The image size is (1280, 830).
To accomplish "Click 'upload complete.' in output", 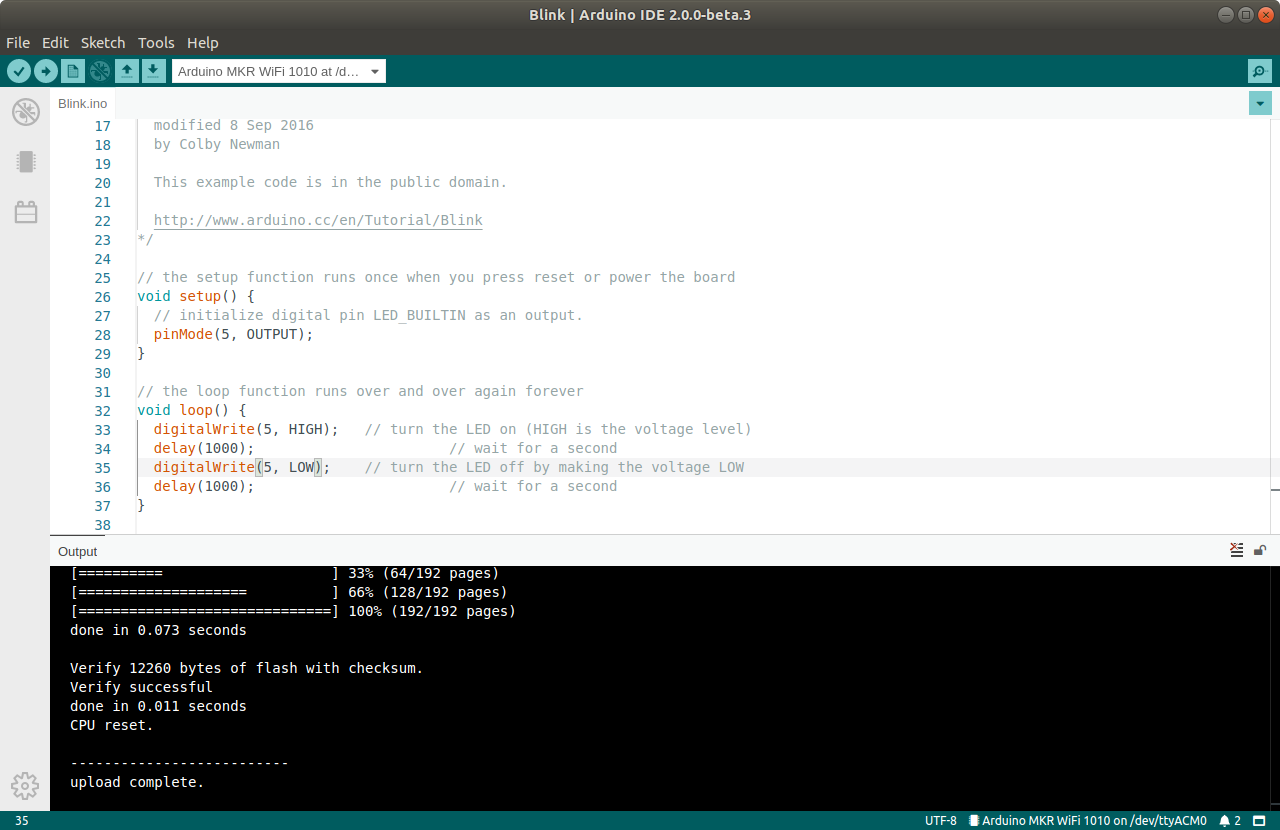I will tap(137, 782).
